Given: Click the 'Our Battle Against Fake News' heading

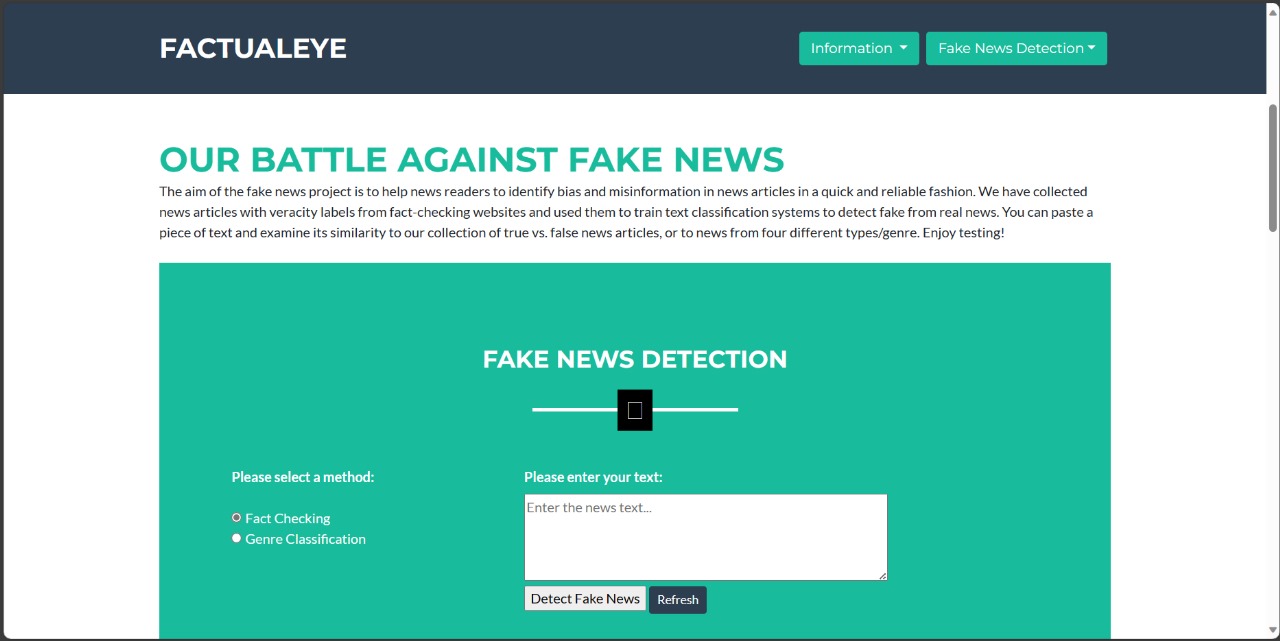Looking at the screenshot, I should point(471,159).
